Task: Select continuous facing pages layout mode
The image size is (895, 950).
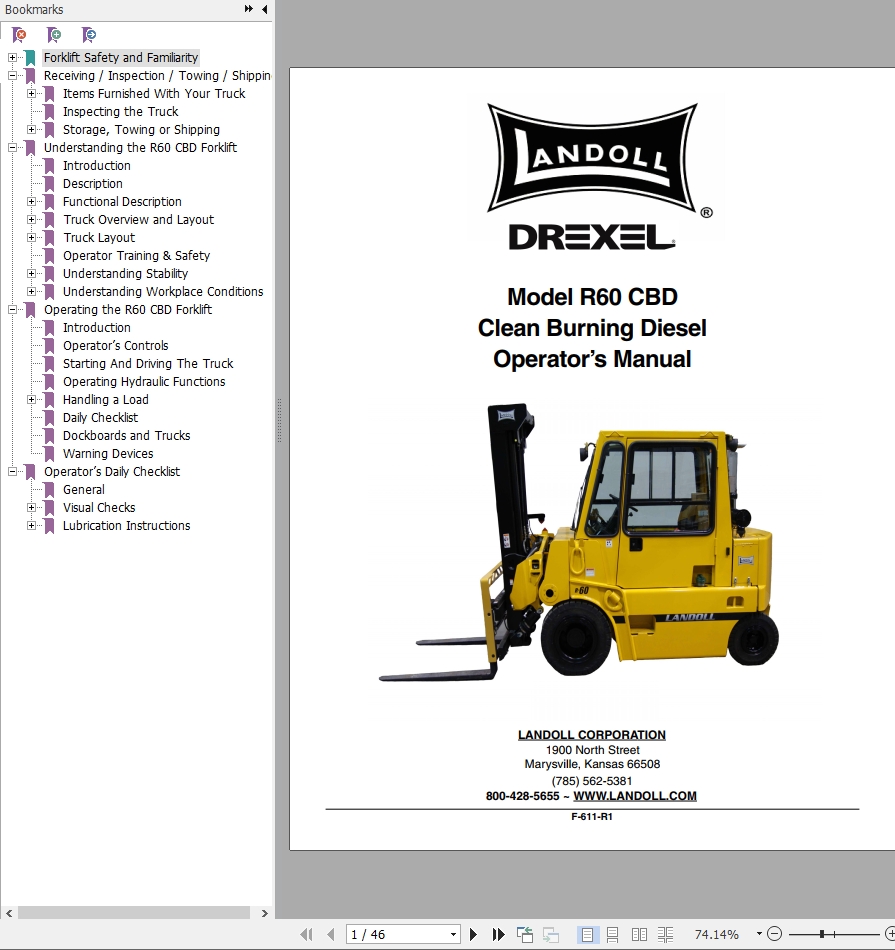Action: 665,934
